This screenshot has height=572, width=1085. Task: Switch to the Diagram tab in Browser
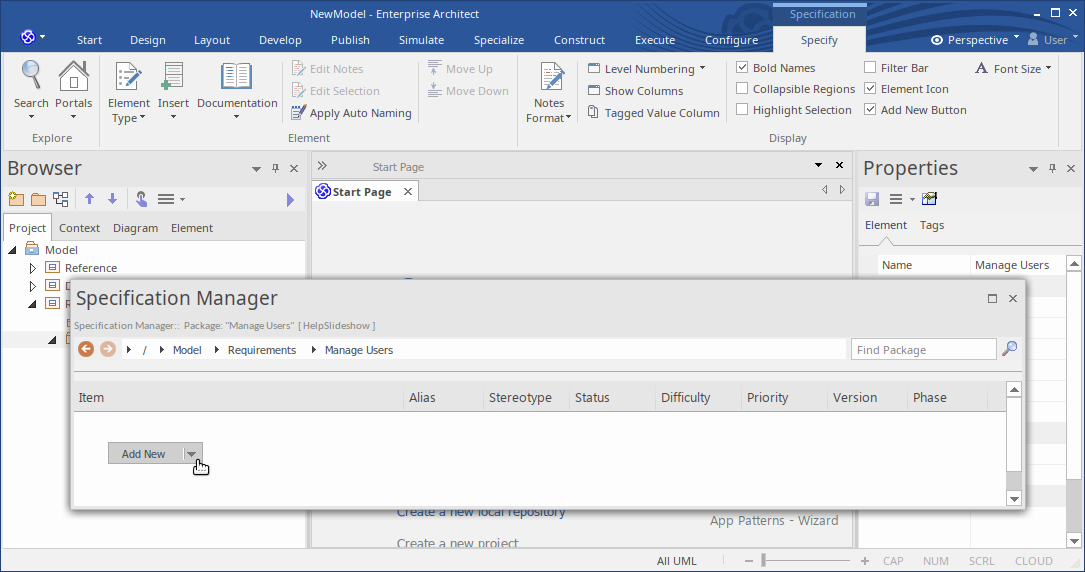coord(136,228)
